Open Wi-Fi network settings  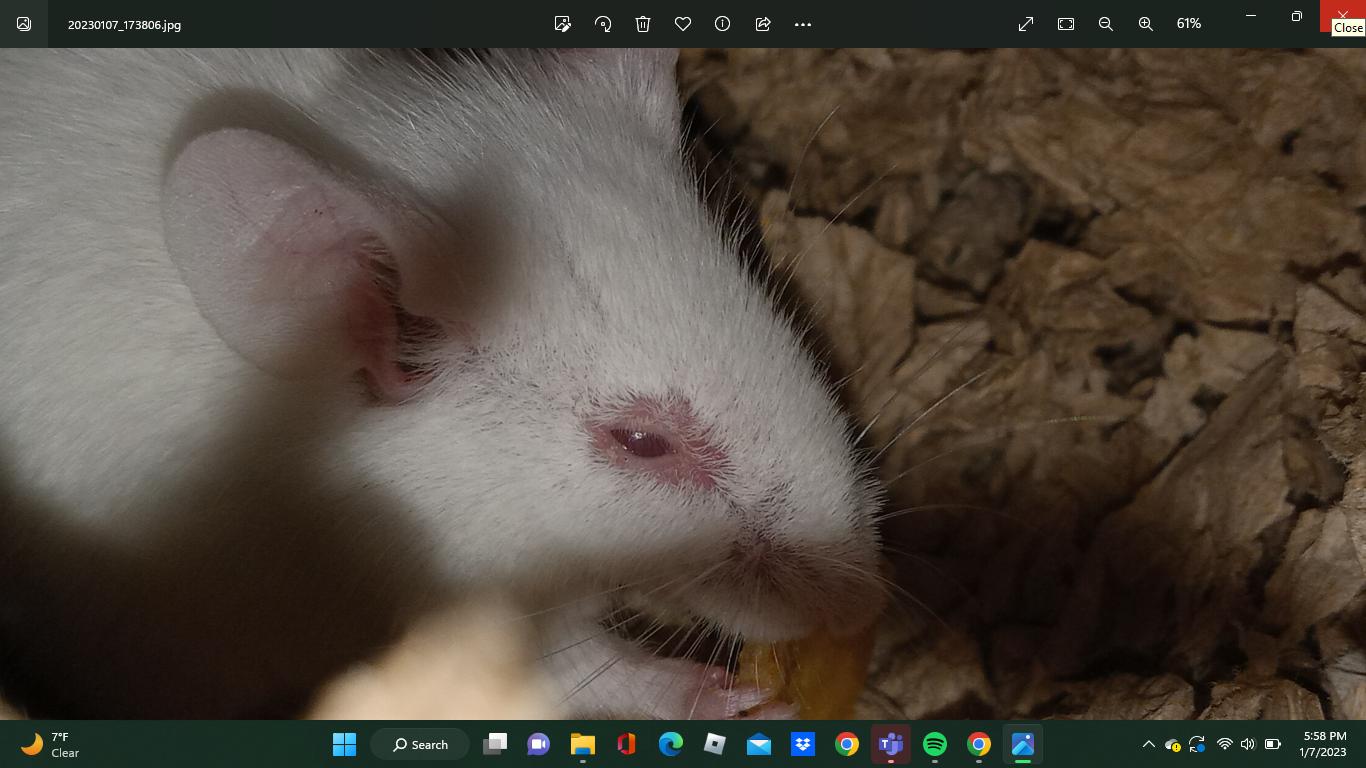tap(1224, 744)
